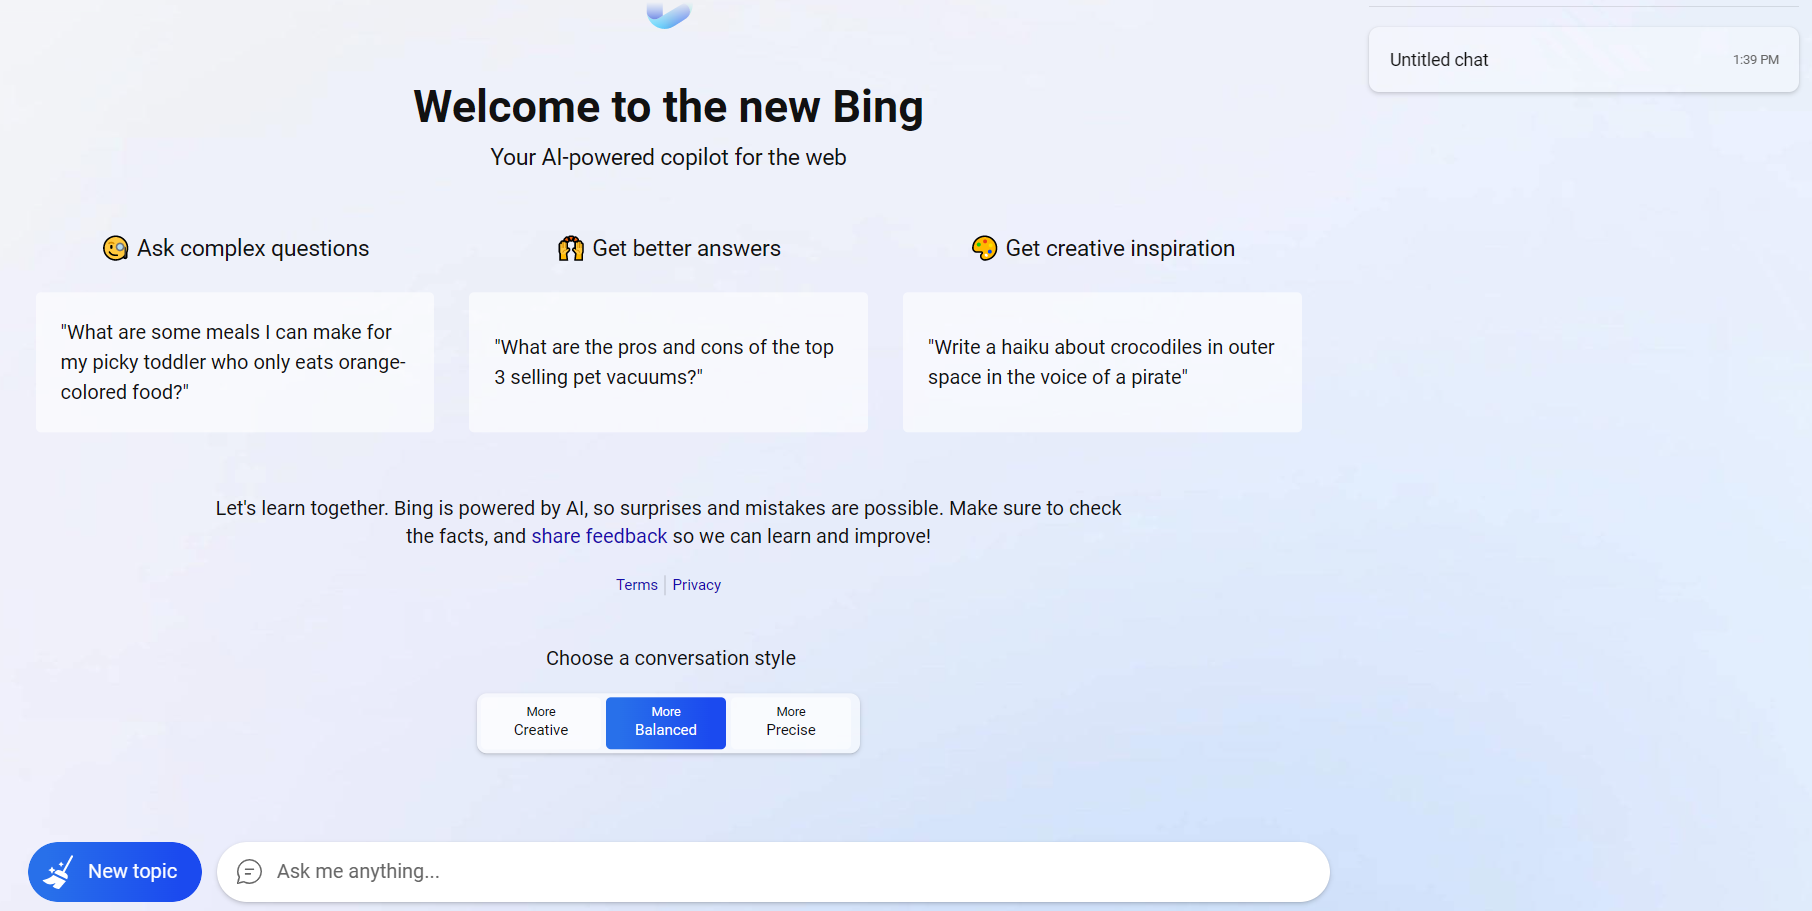Click the 1:39 PM chat timestamp
The image size is (1812, 911).
pos(1756,60)
